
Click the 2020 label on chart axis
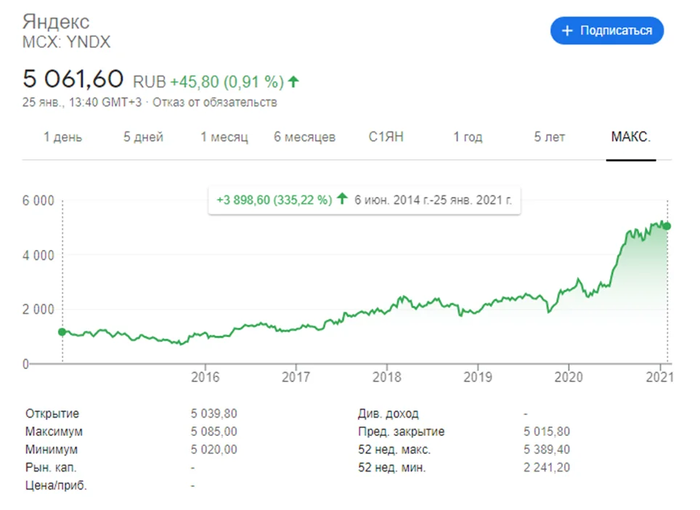point(569,377)
